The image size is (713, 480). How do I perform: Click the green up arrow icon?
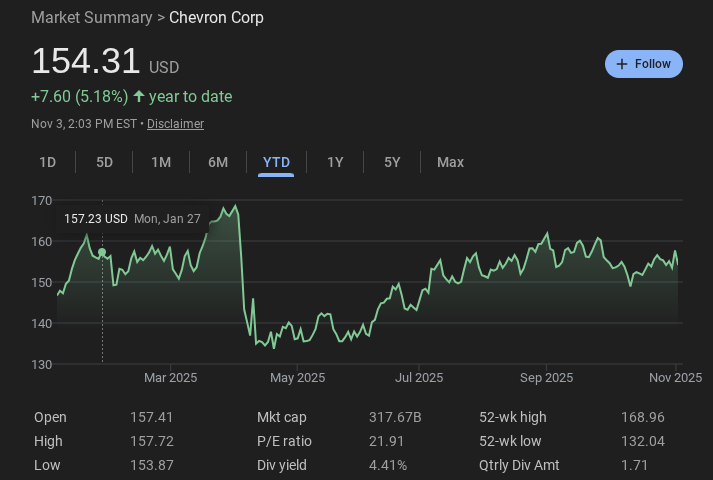coord(139,97)
